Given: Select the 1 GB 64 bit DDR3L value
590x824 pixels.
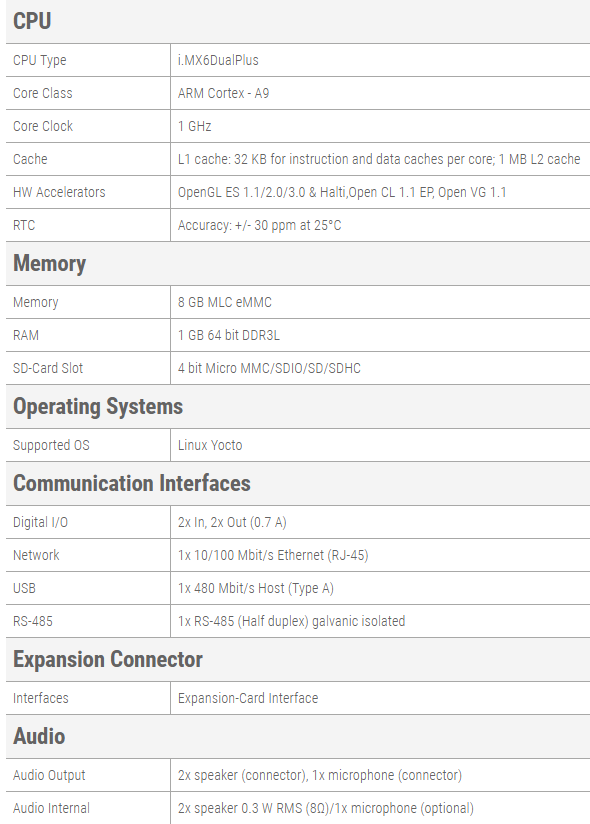Looking at the screenshot, I should pyautogui.click(x=229, y=335).
